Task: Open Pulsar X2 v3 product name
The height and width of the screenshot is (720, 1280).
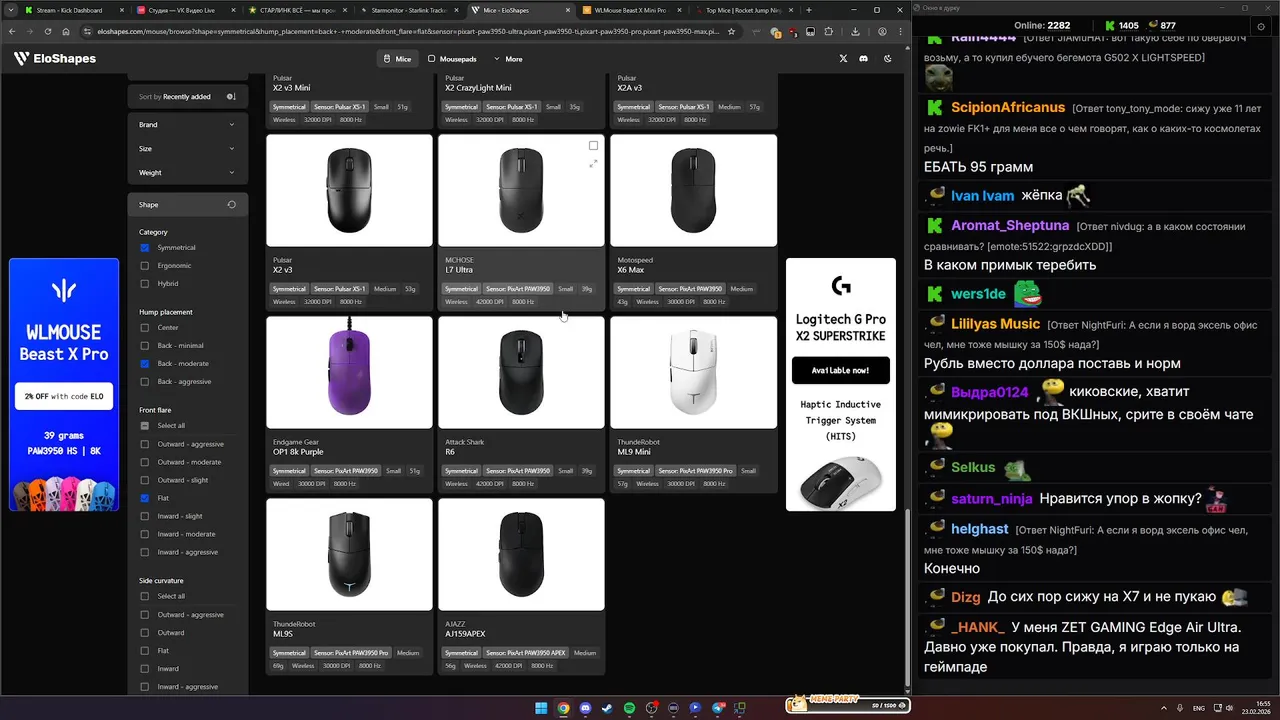Action: coord(283,270)
